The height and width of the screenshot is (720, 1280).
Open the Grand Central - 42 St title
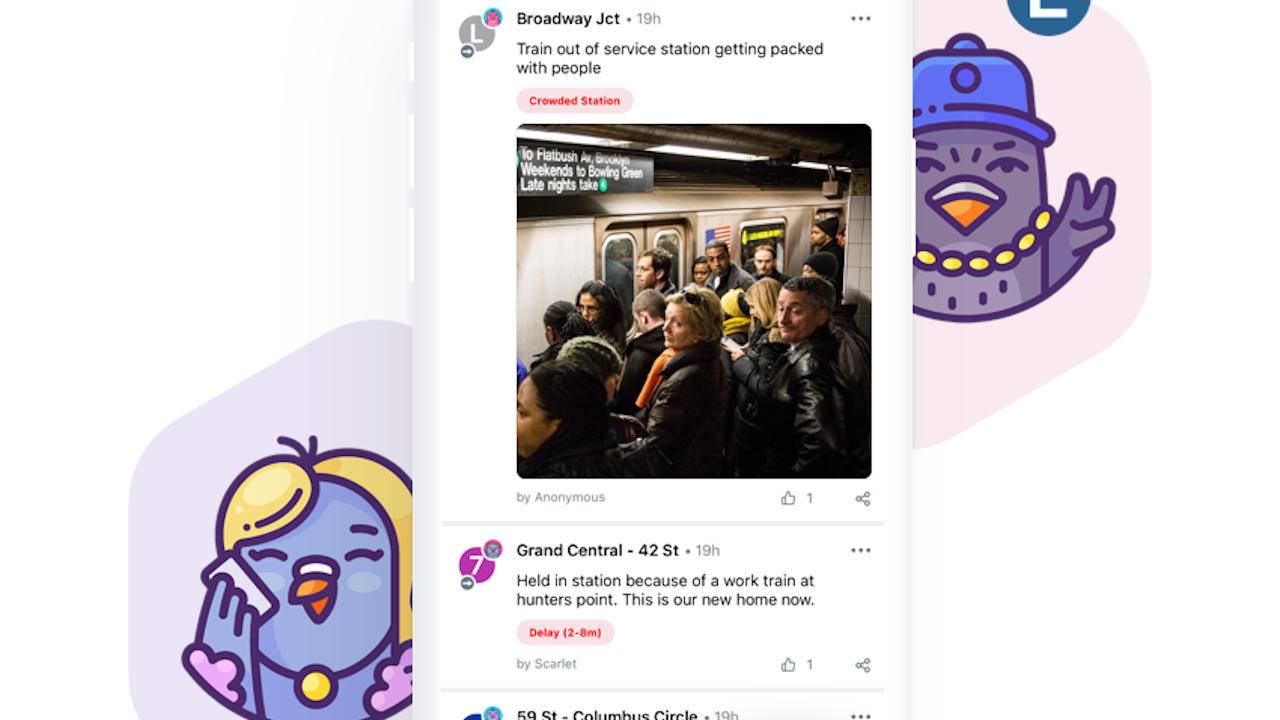pos(598,551)
